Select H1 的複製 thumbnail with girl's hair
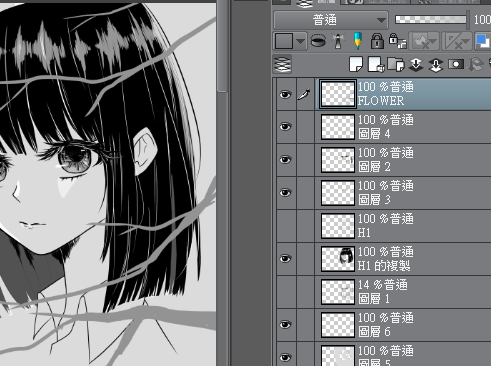 [x=337, y=259]
